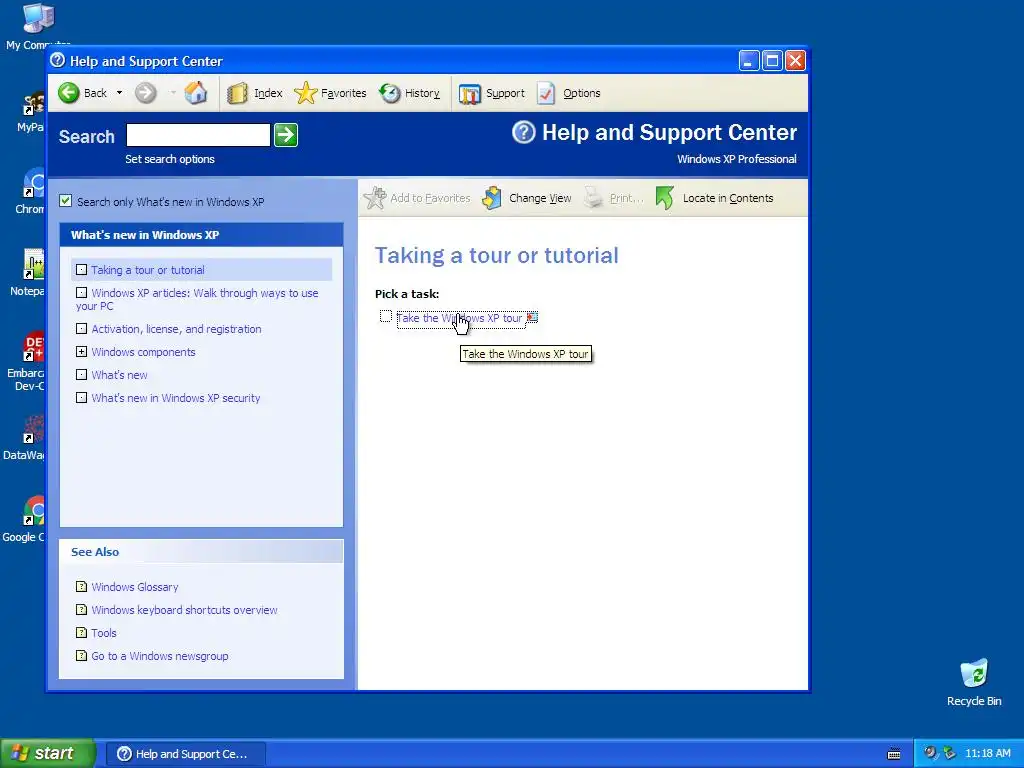
Task: Click the Change View icon
Action: pyautogui.click(x=492, y=198)
